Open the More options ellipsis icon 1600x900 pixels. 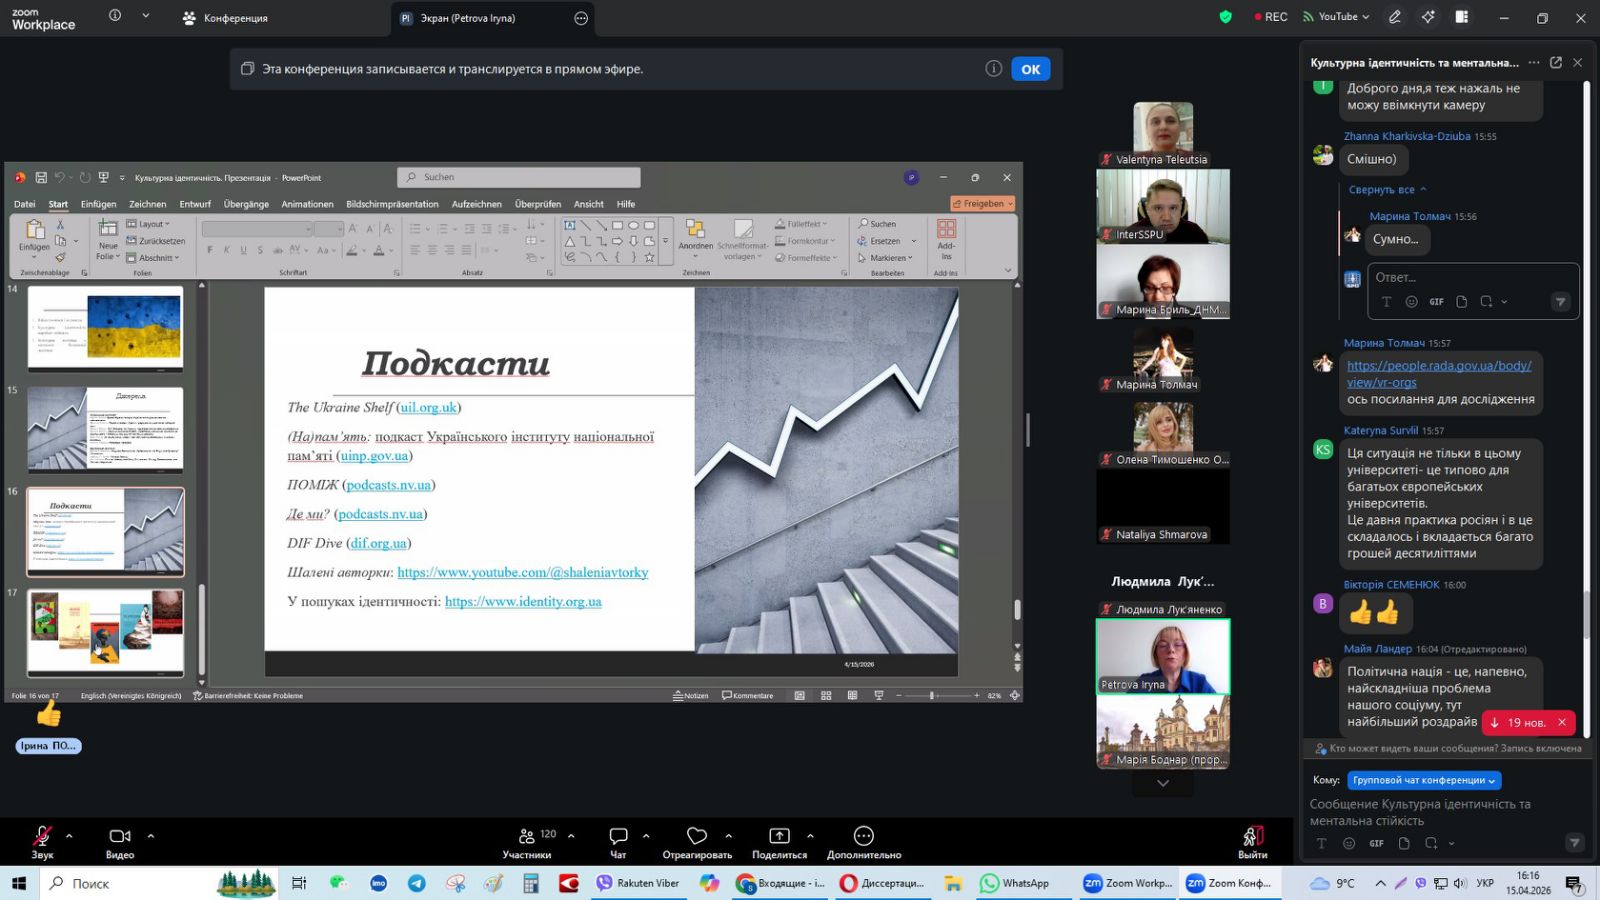[864, 837]
